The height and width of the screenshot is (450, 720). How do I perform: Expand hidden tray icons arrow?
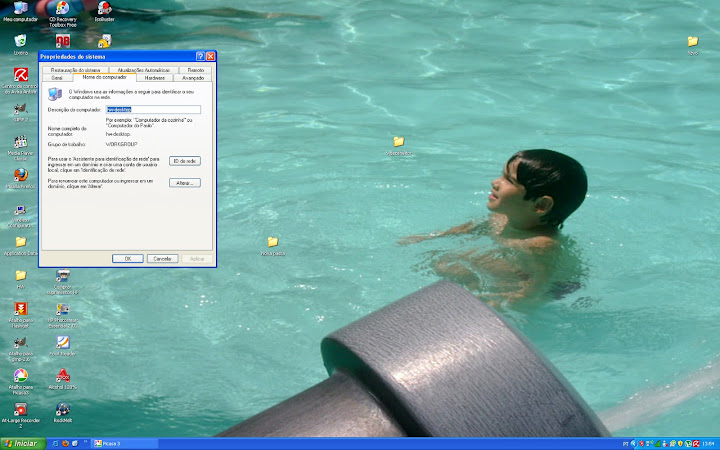click(x=634, y=444)
